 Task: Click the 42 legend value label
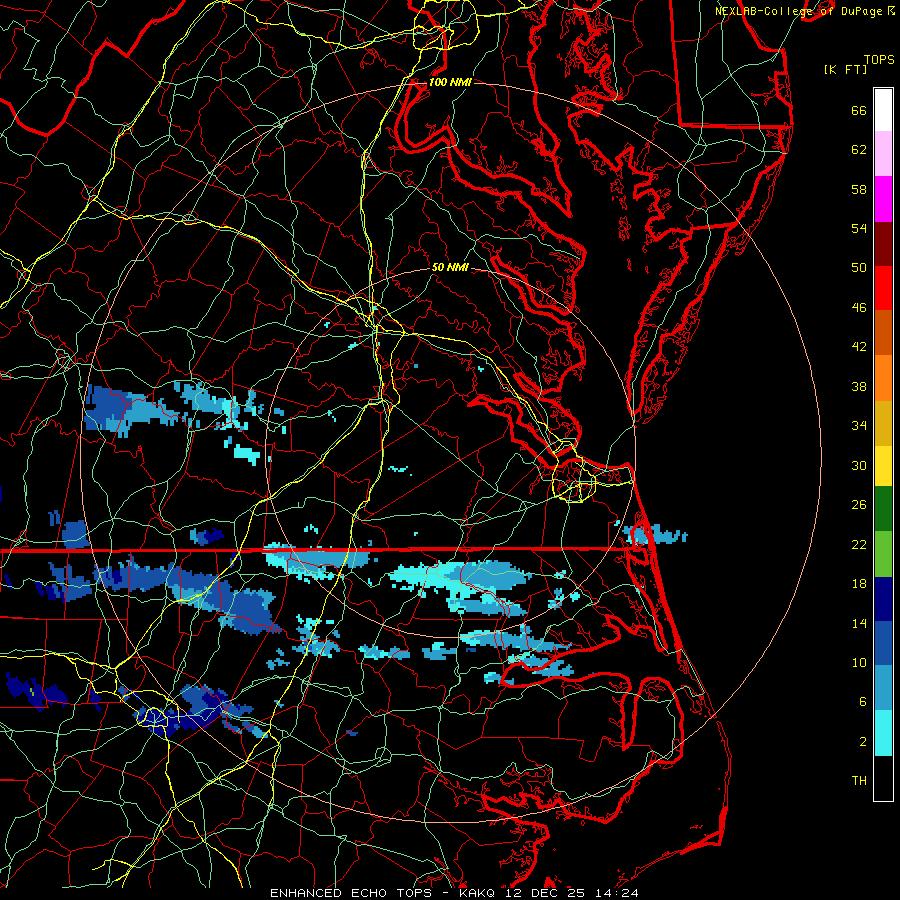pos(859,347)
